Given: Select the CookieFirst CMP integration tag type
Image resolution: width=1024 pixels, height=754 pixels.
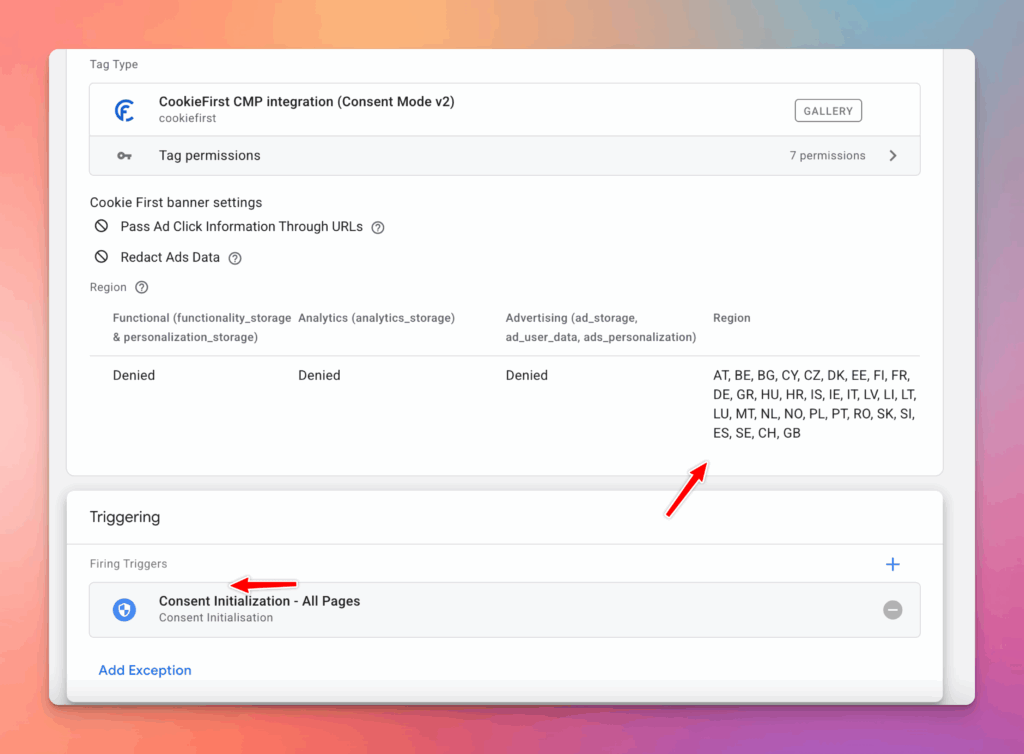Looking at the screenshot, I should coord(306,102).
